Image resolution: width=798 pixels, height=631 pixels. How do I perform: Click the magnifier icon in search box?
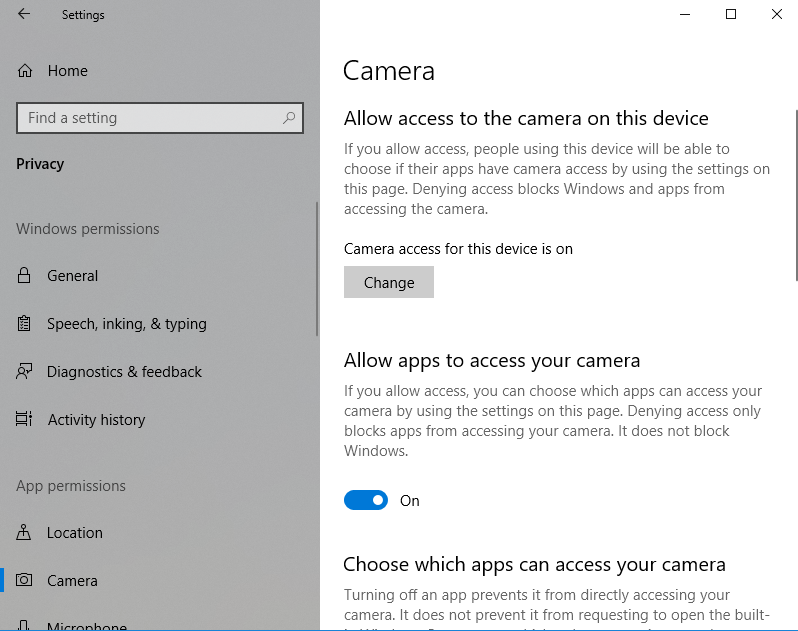point(289,118)
